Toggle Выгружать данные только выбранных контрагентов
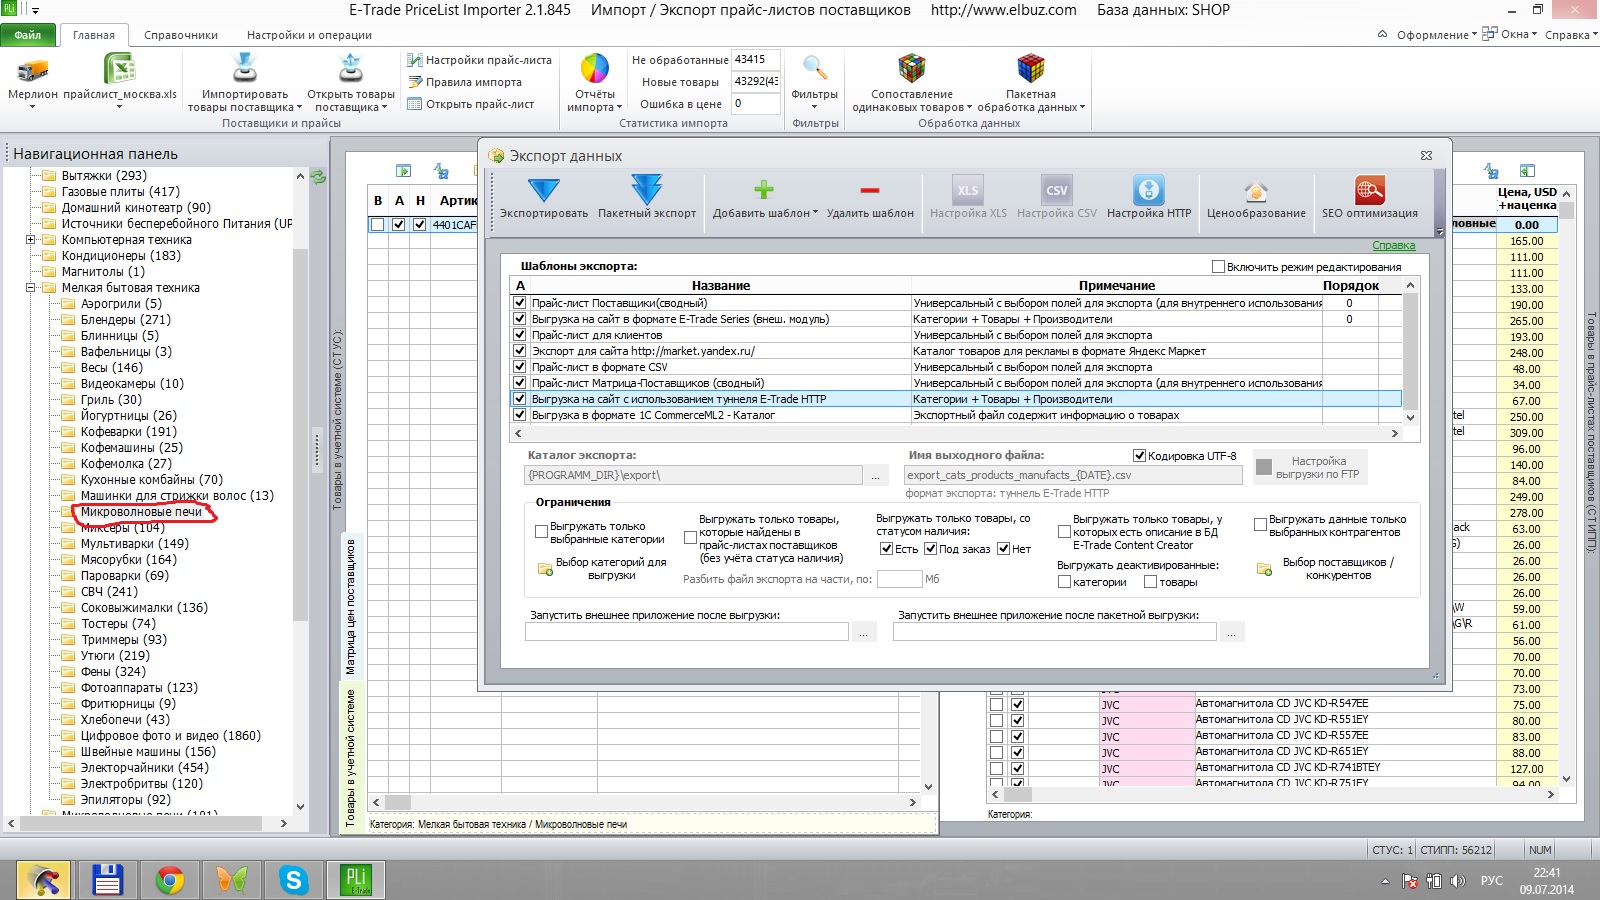This screenshot has width=1600, height=900. coord(1261,525)
